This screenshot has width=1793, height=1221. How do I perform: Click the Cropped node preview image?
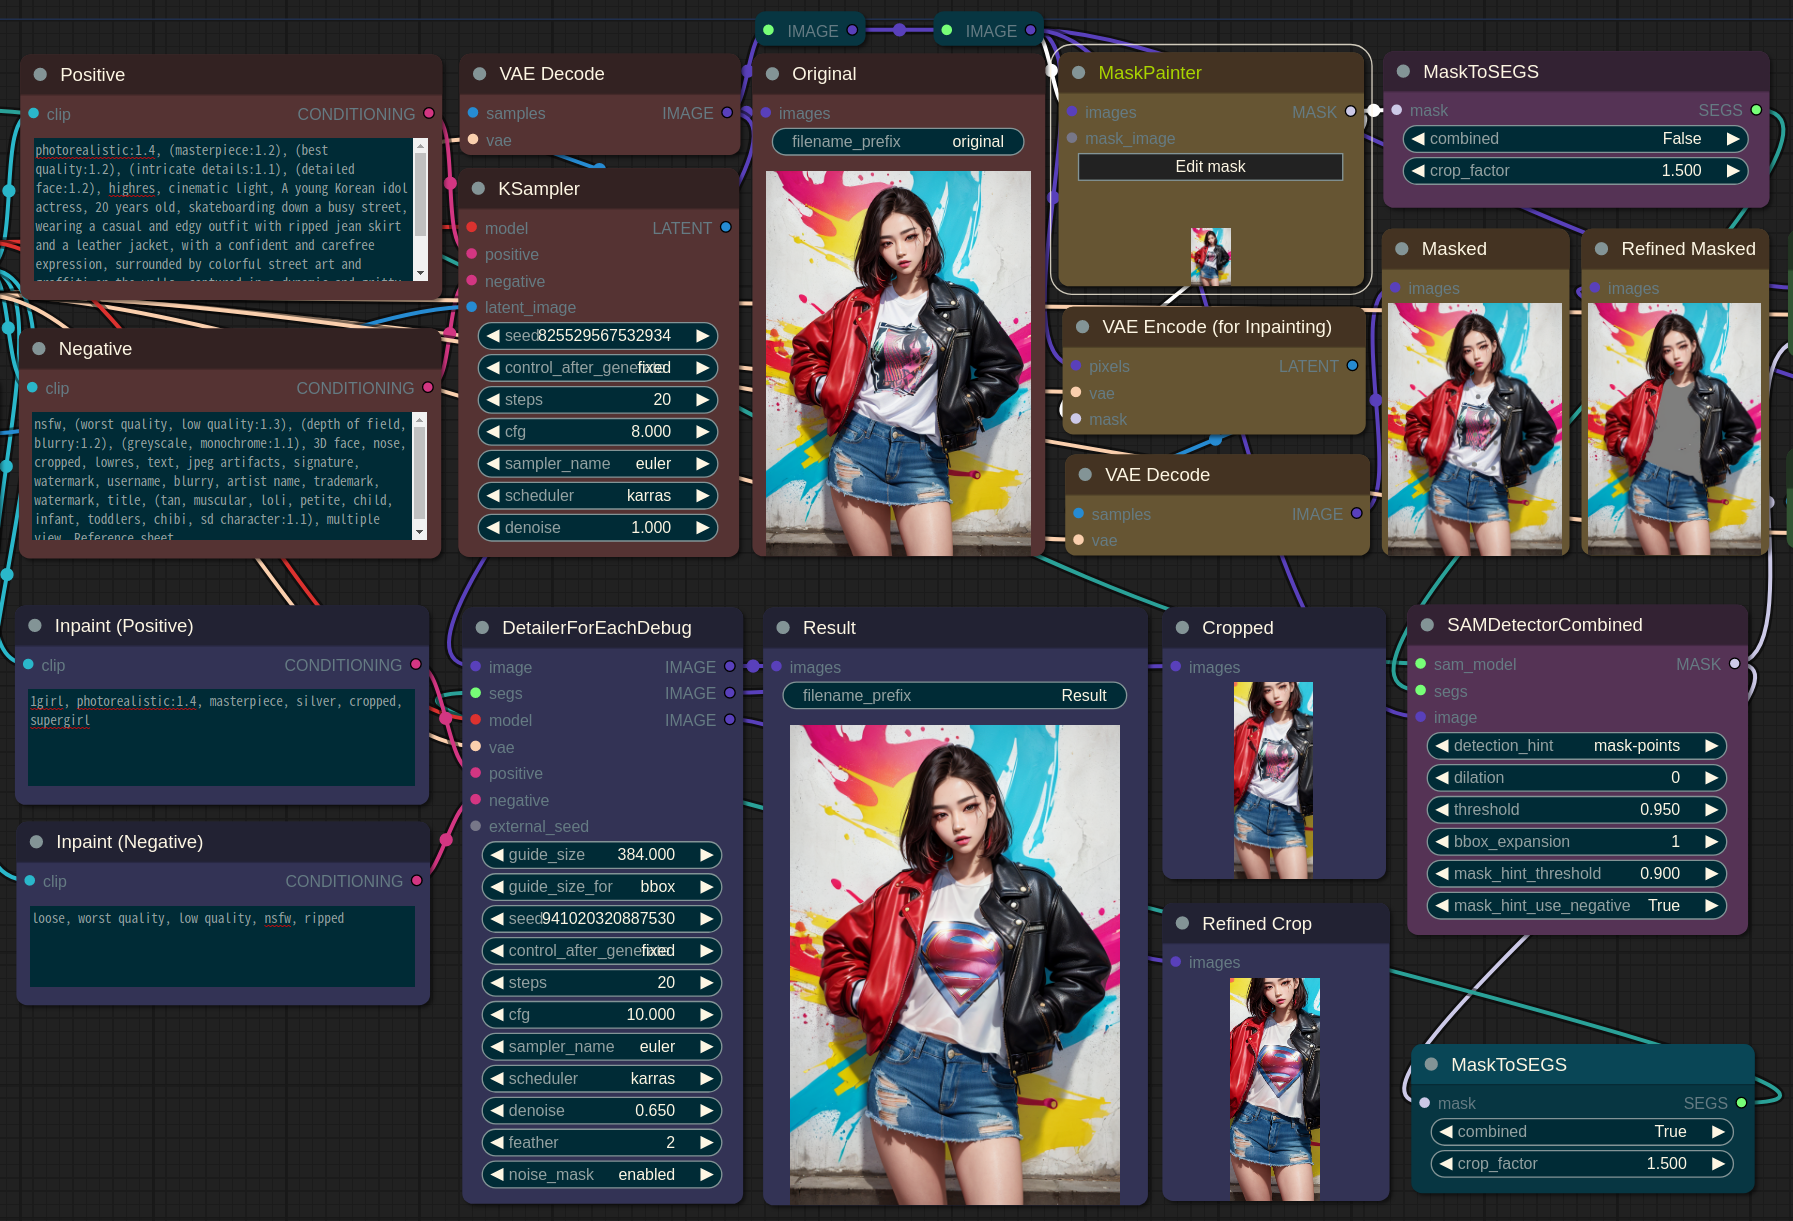pos(1273,780)
